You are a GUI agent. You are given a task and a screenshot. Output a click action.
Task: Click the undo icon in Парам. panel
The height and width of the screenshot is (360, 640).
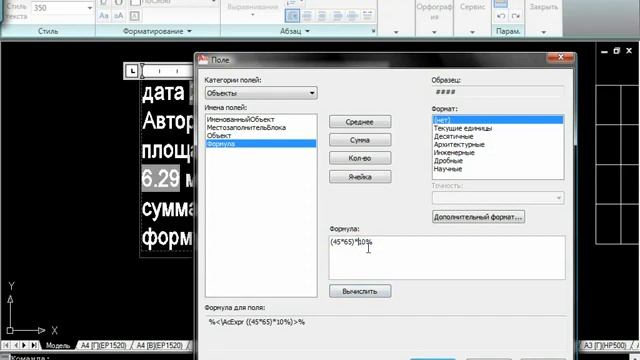point(501,16)
